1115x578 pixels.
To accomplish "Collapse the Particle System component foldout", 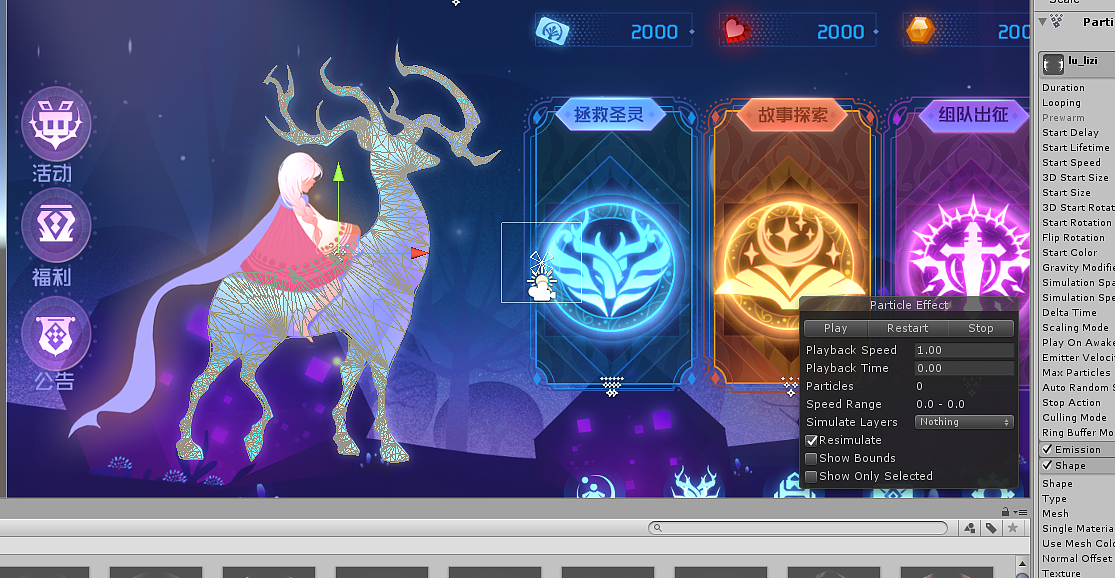I will point(1042,22).
